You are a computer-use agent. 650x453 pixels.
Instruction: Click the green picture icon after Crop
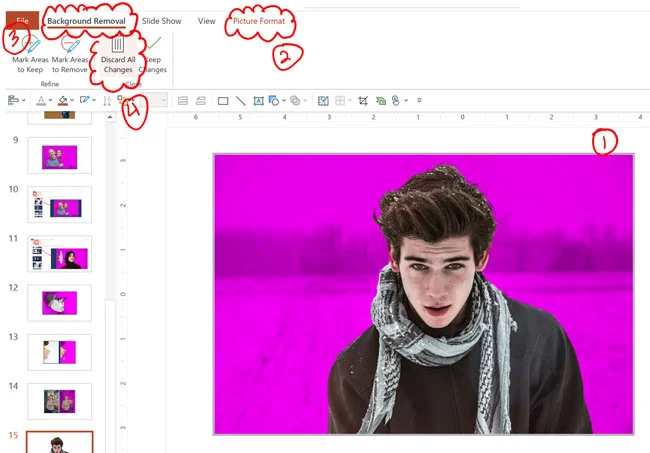(381, 101)
